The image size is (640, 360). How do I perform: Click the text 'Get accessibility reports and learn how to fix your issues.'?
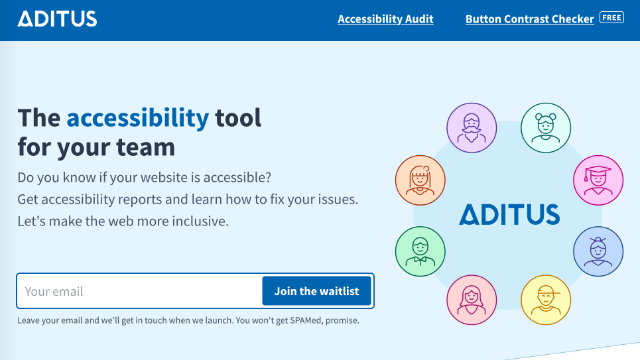click(188, 199)
